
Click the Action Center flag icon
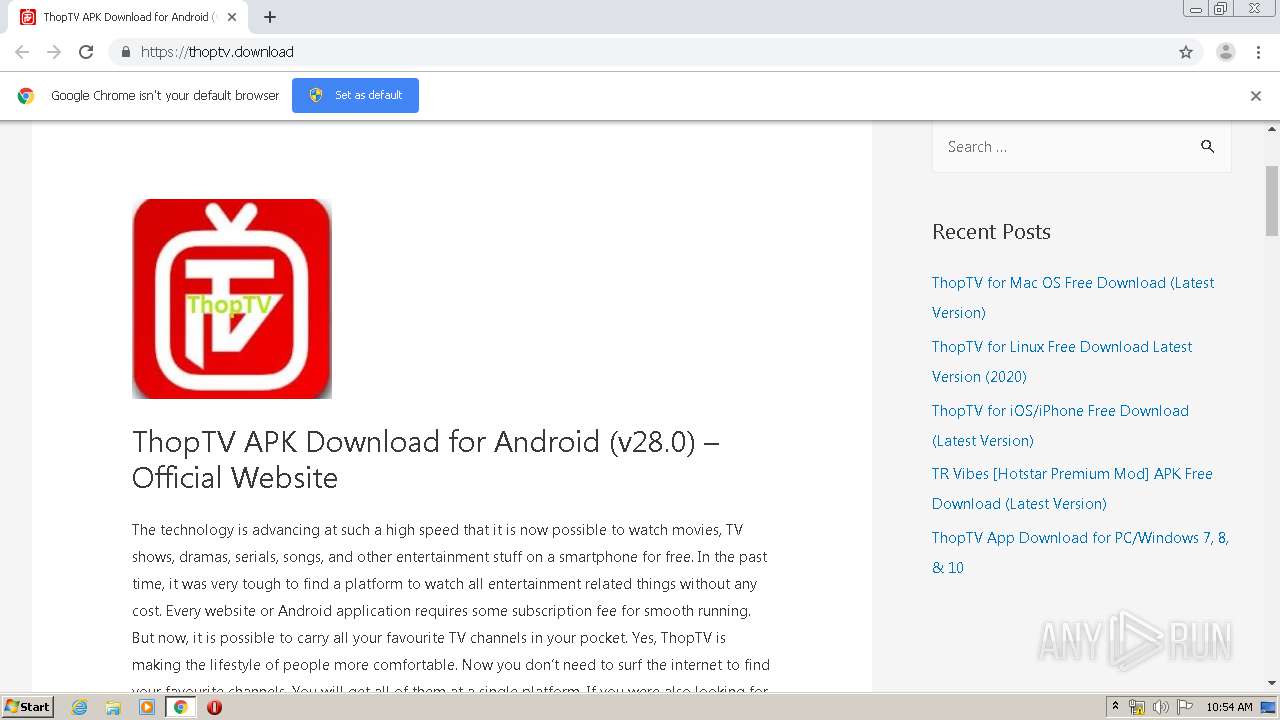(1185, 707)
